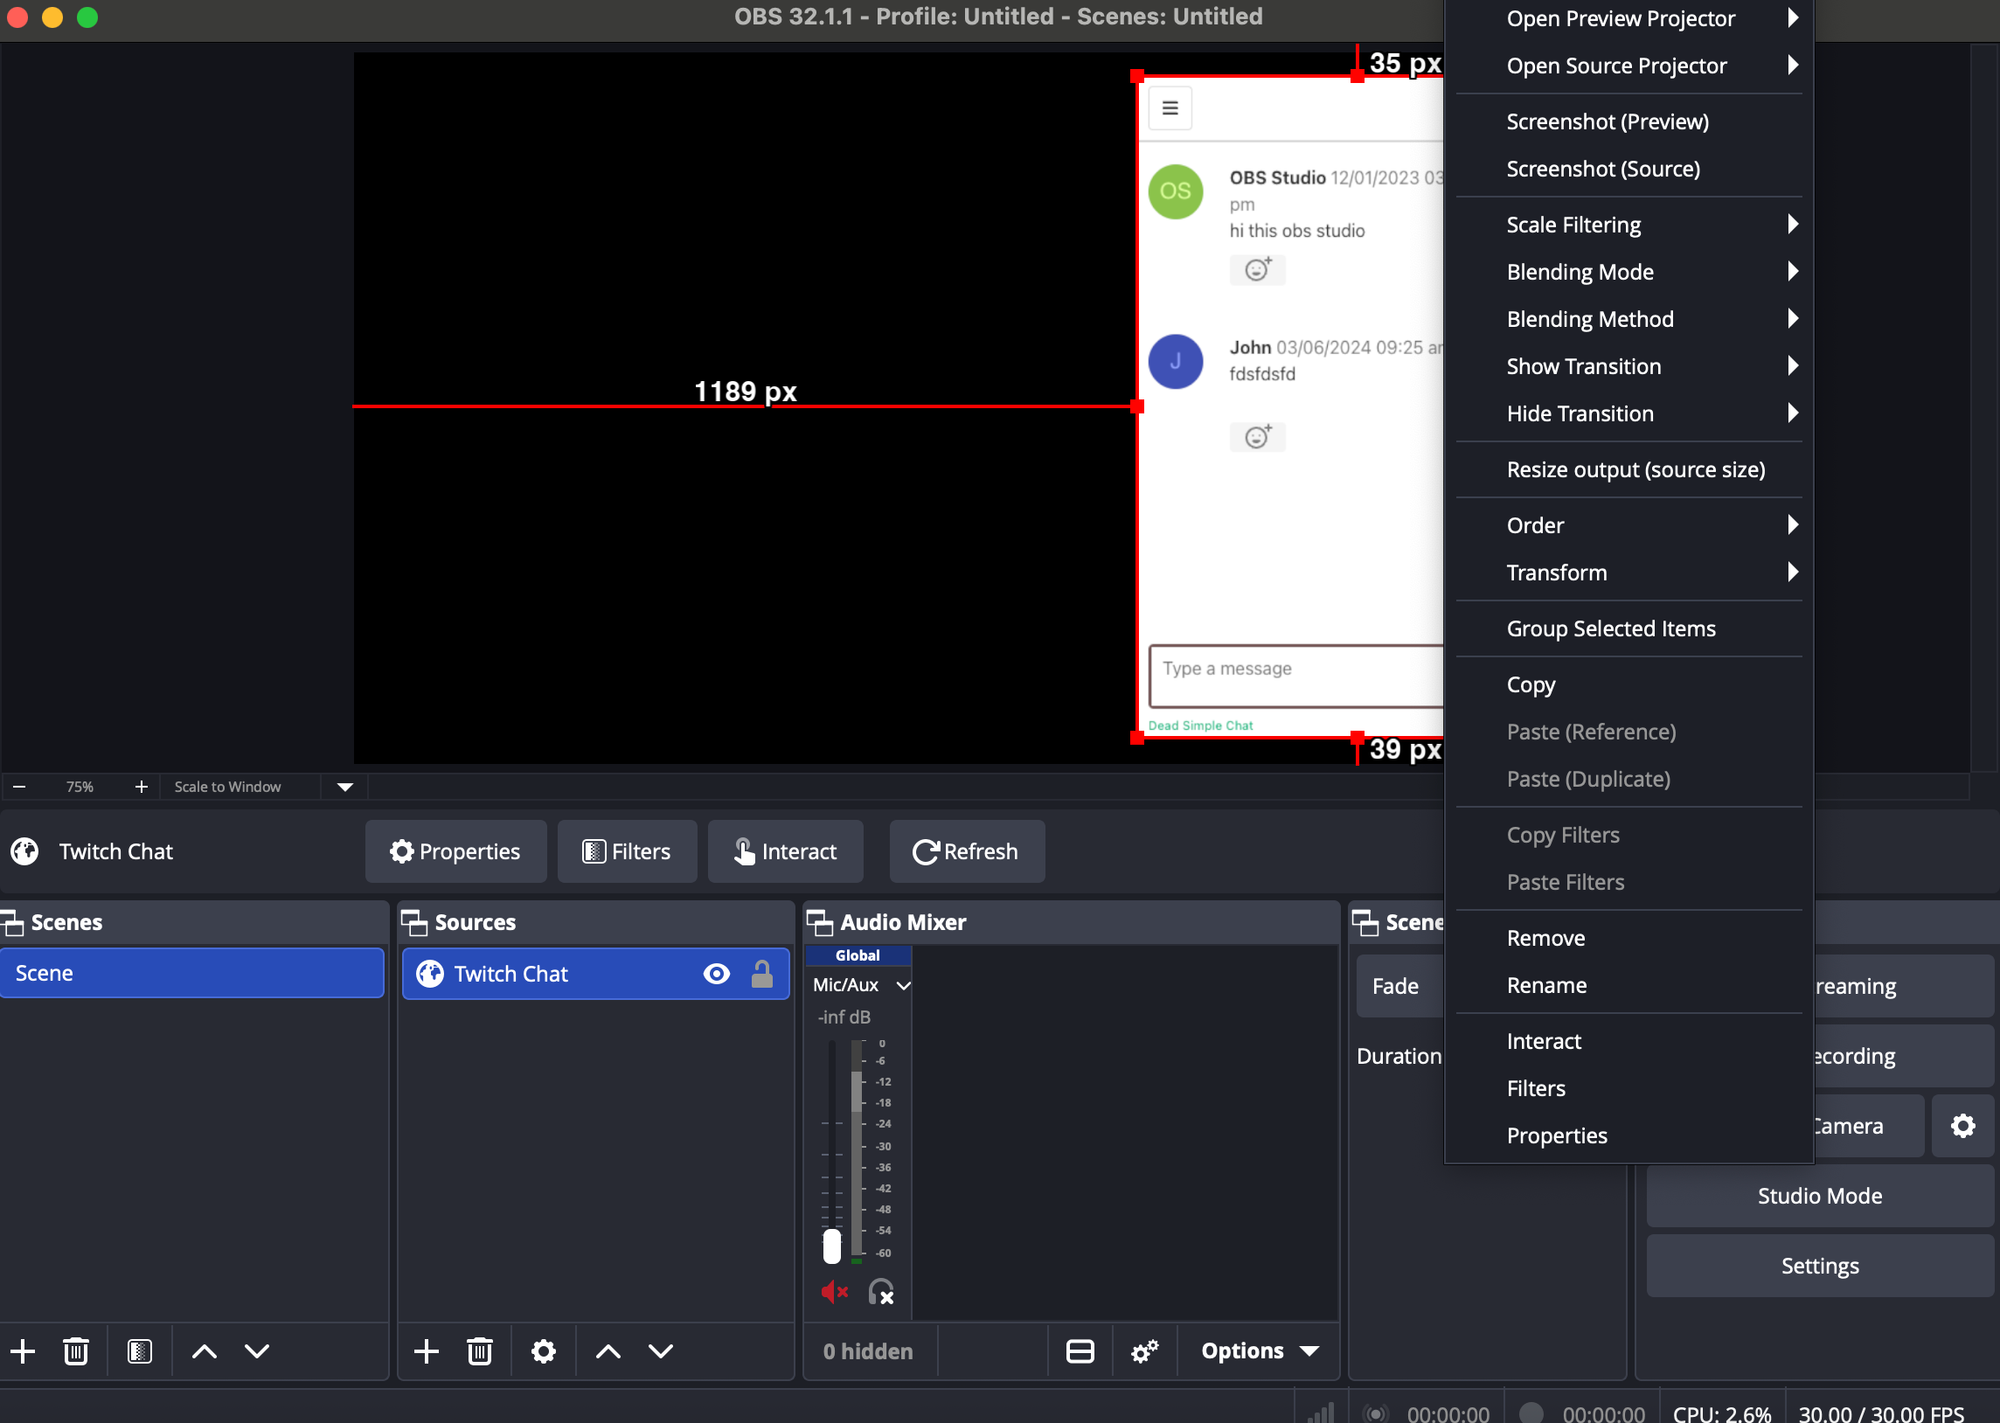Click the Studio Mode button

coord(1819,1196)
